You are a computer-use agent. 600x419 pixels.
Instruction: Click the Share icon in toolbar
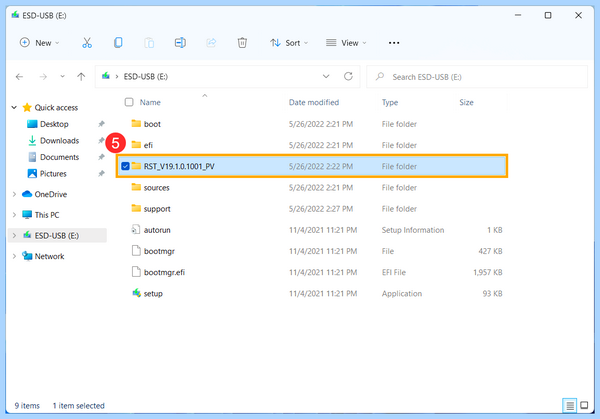tap(211, 42)
